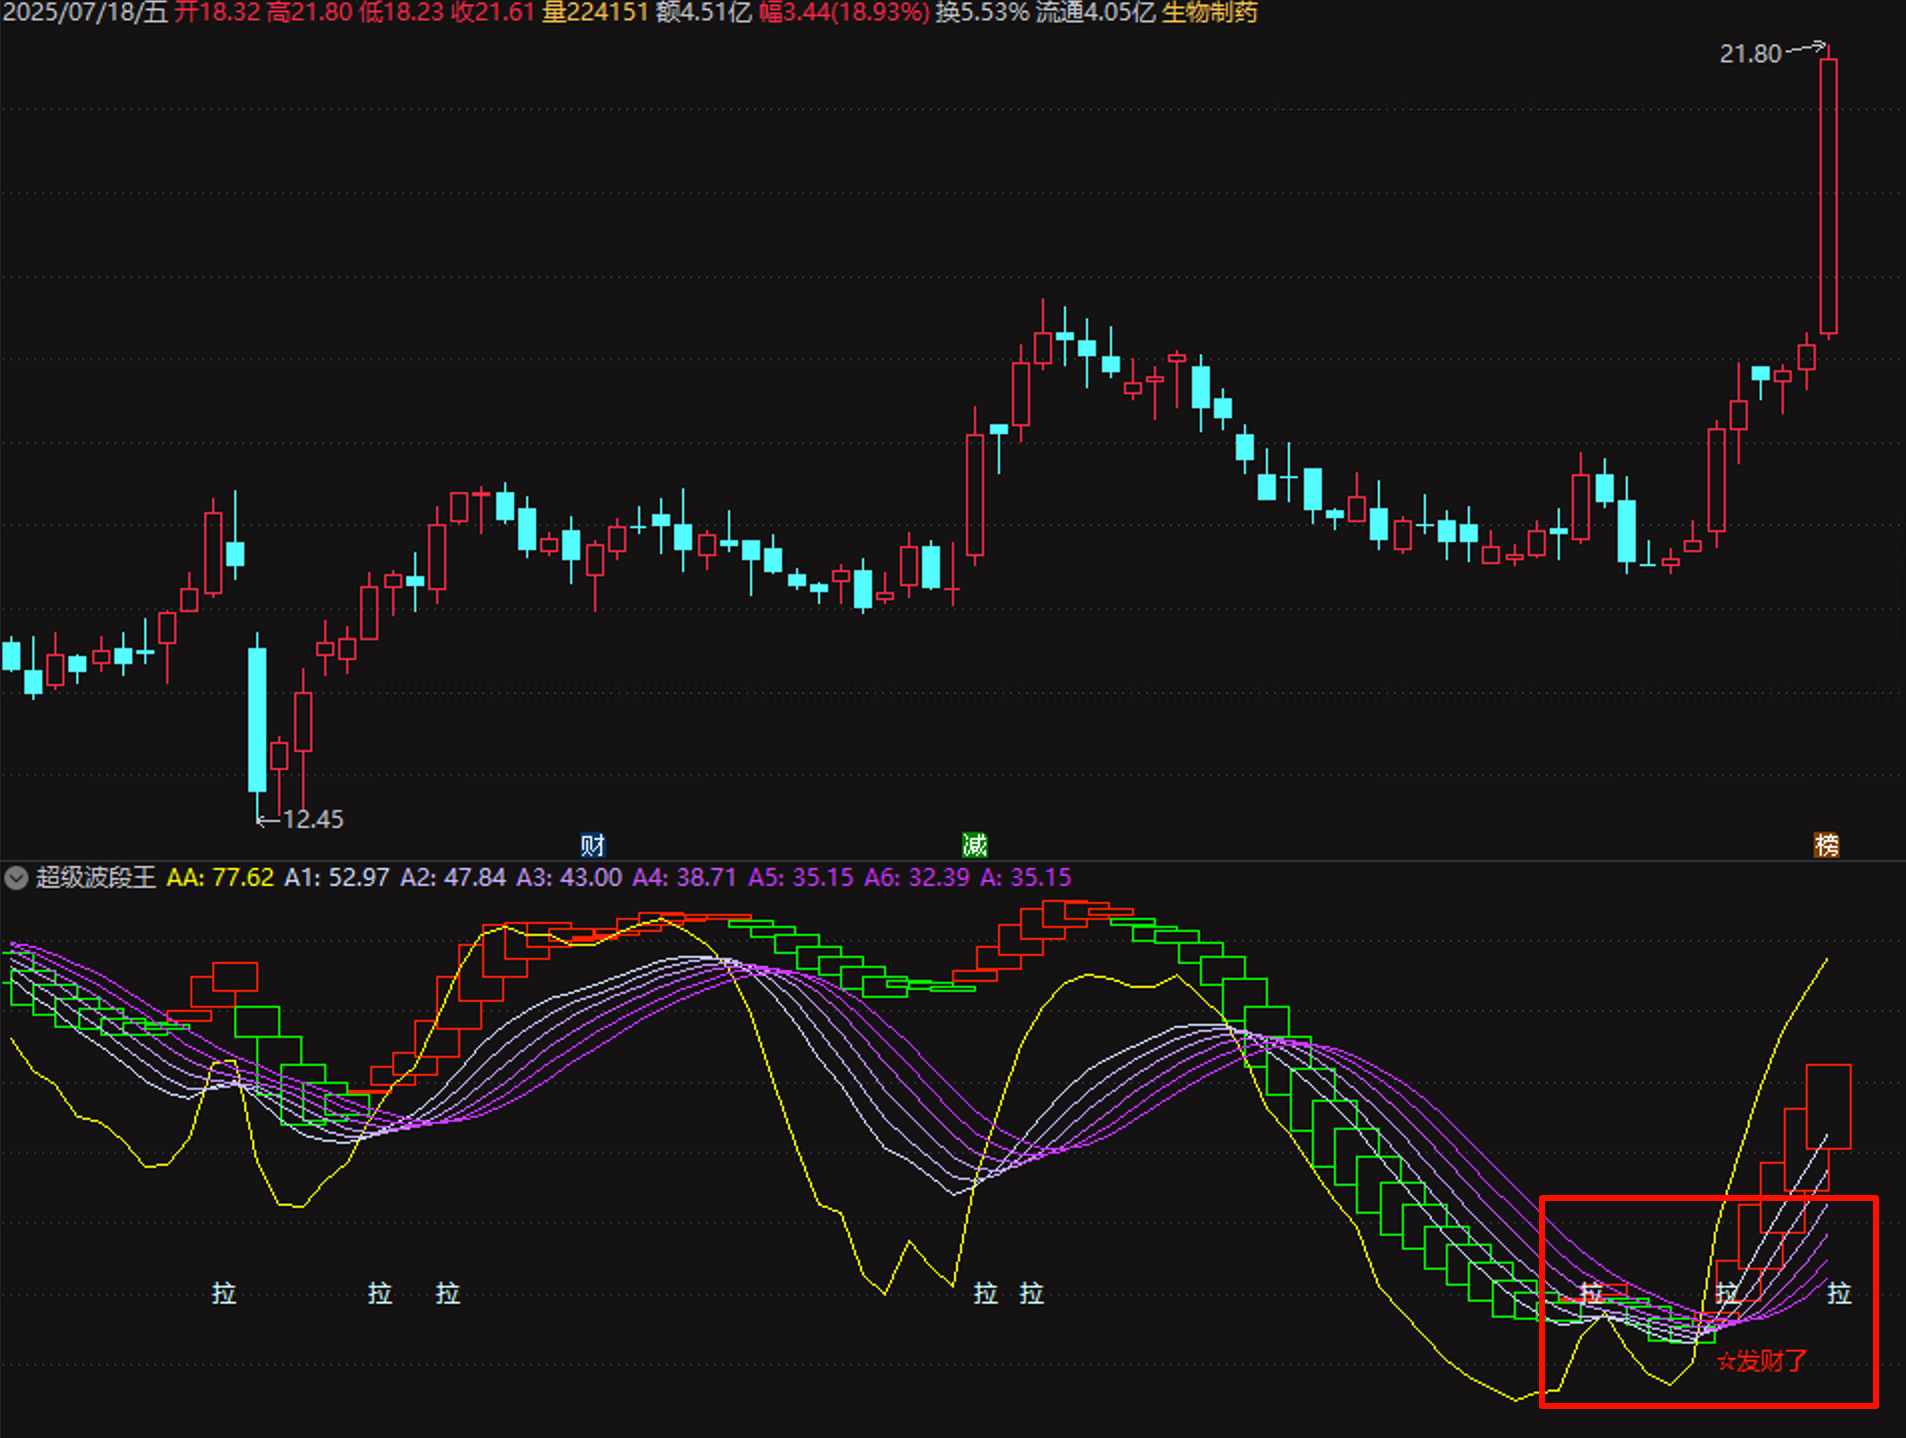Select the 超级波段王 indicator name label
This screenshot has width=1906, height=1438.
pyautogui.click(x=96, y=878)
